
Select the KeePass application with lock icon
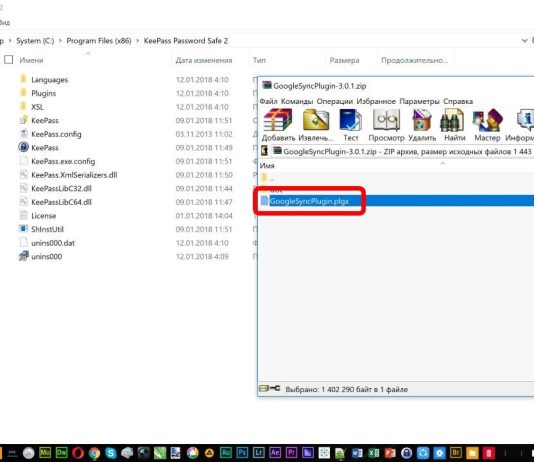coord(45,148)
